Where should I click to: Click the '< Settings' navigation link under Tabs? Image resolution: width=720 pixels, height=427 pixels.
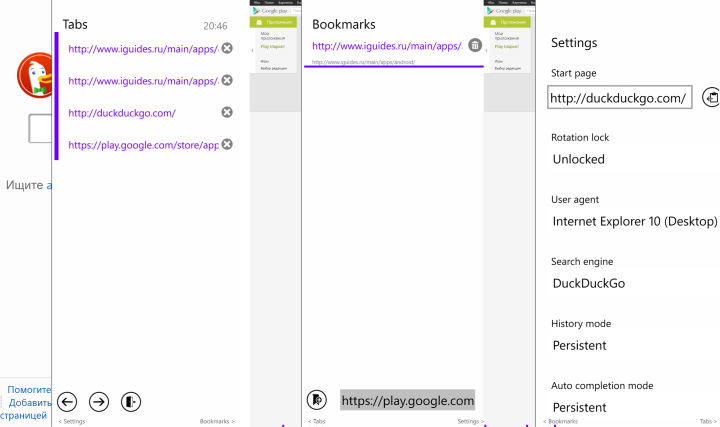(72, 421)
